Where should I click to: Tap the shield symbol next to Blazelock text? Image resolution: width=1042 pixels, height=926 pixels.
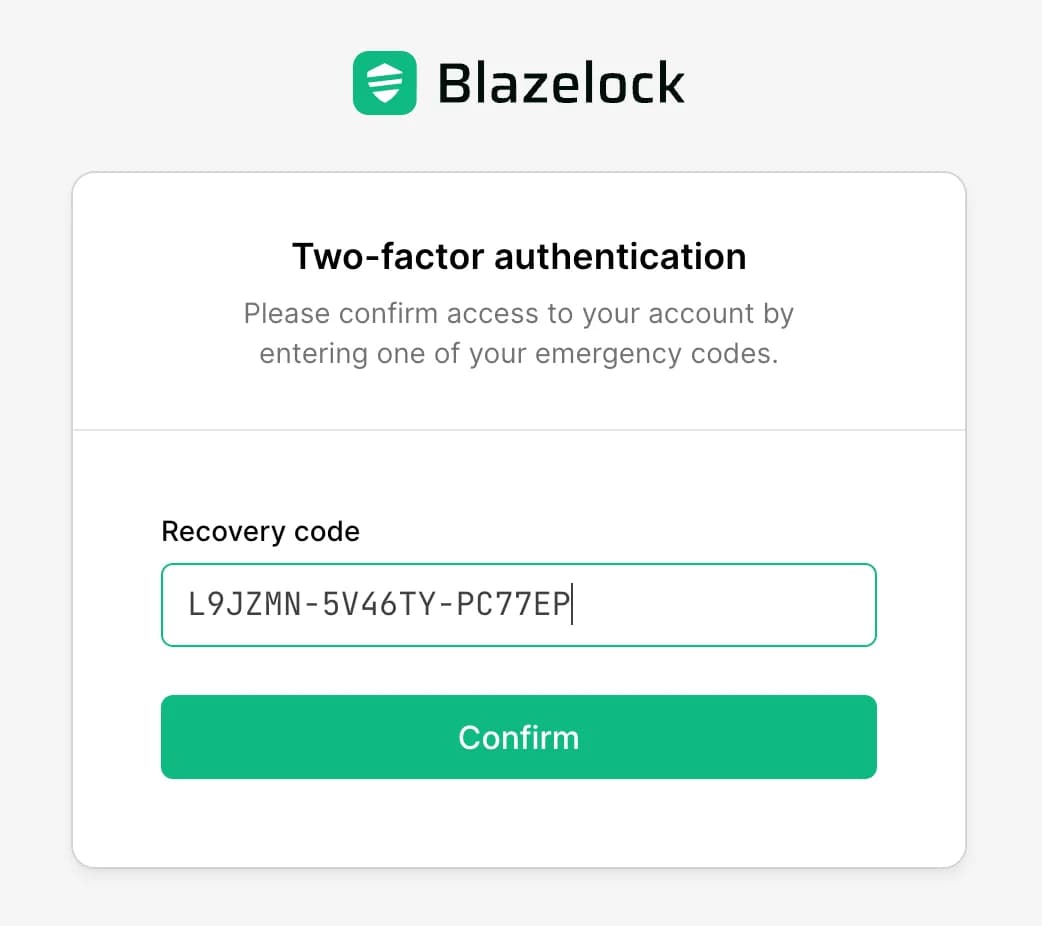(x=386, y=83)
